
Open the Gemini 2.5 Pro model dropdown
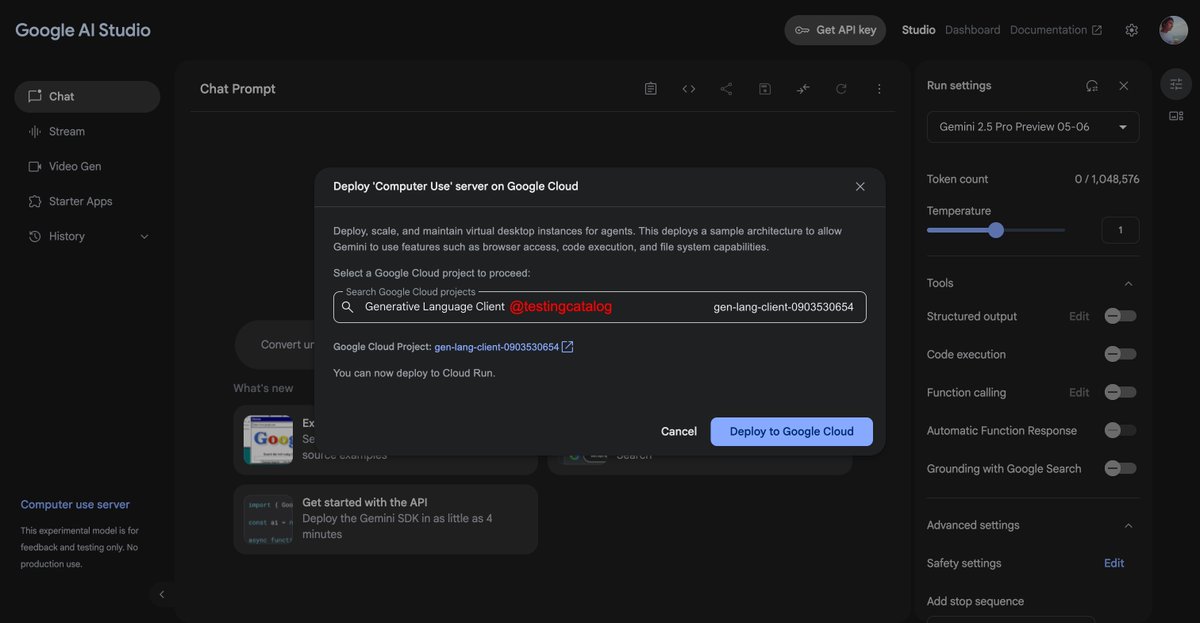(1032, 127)
